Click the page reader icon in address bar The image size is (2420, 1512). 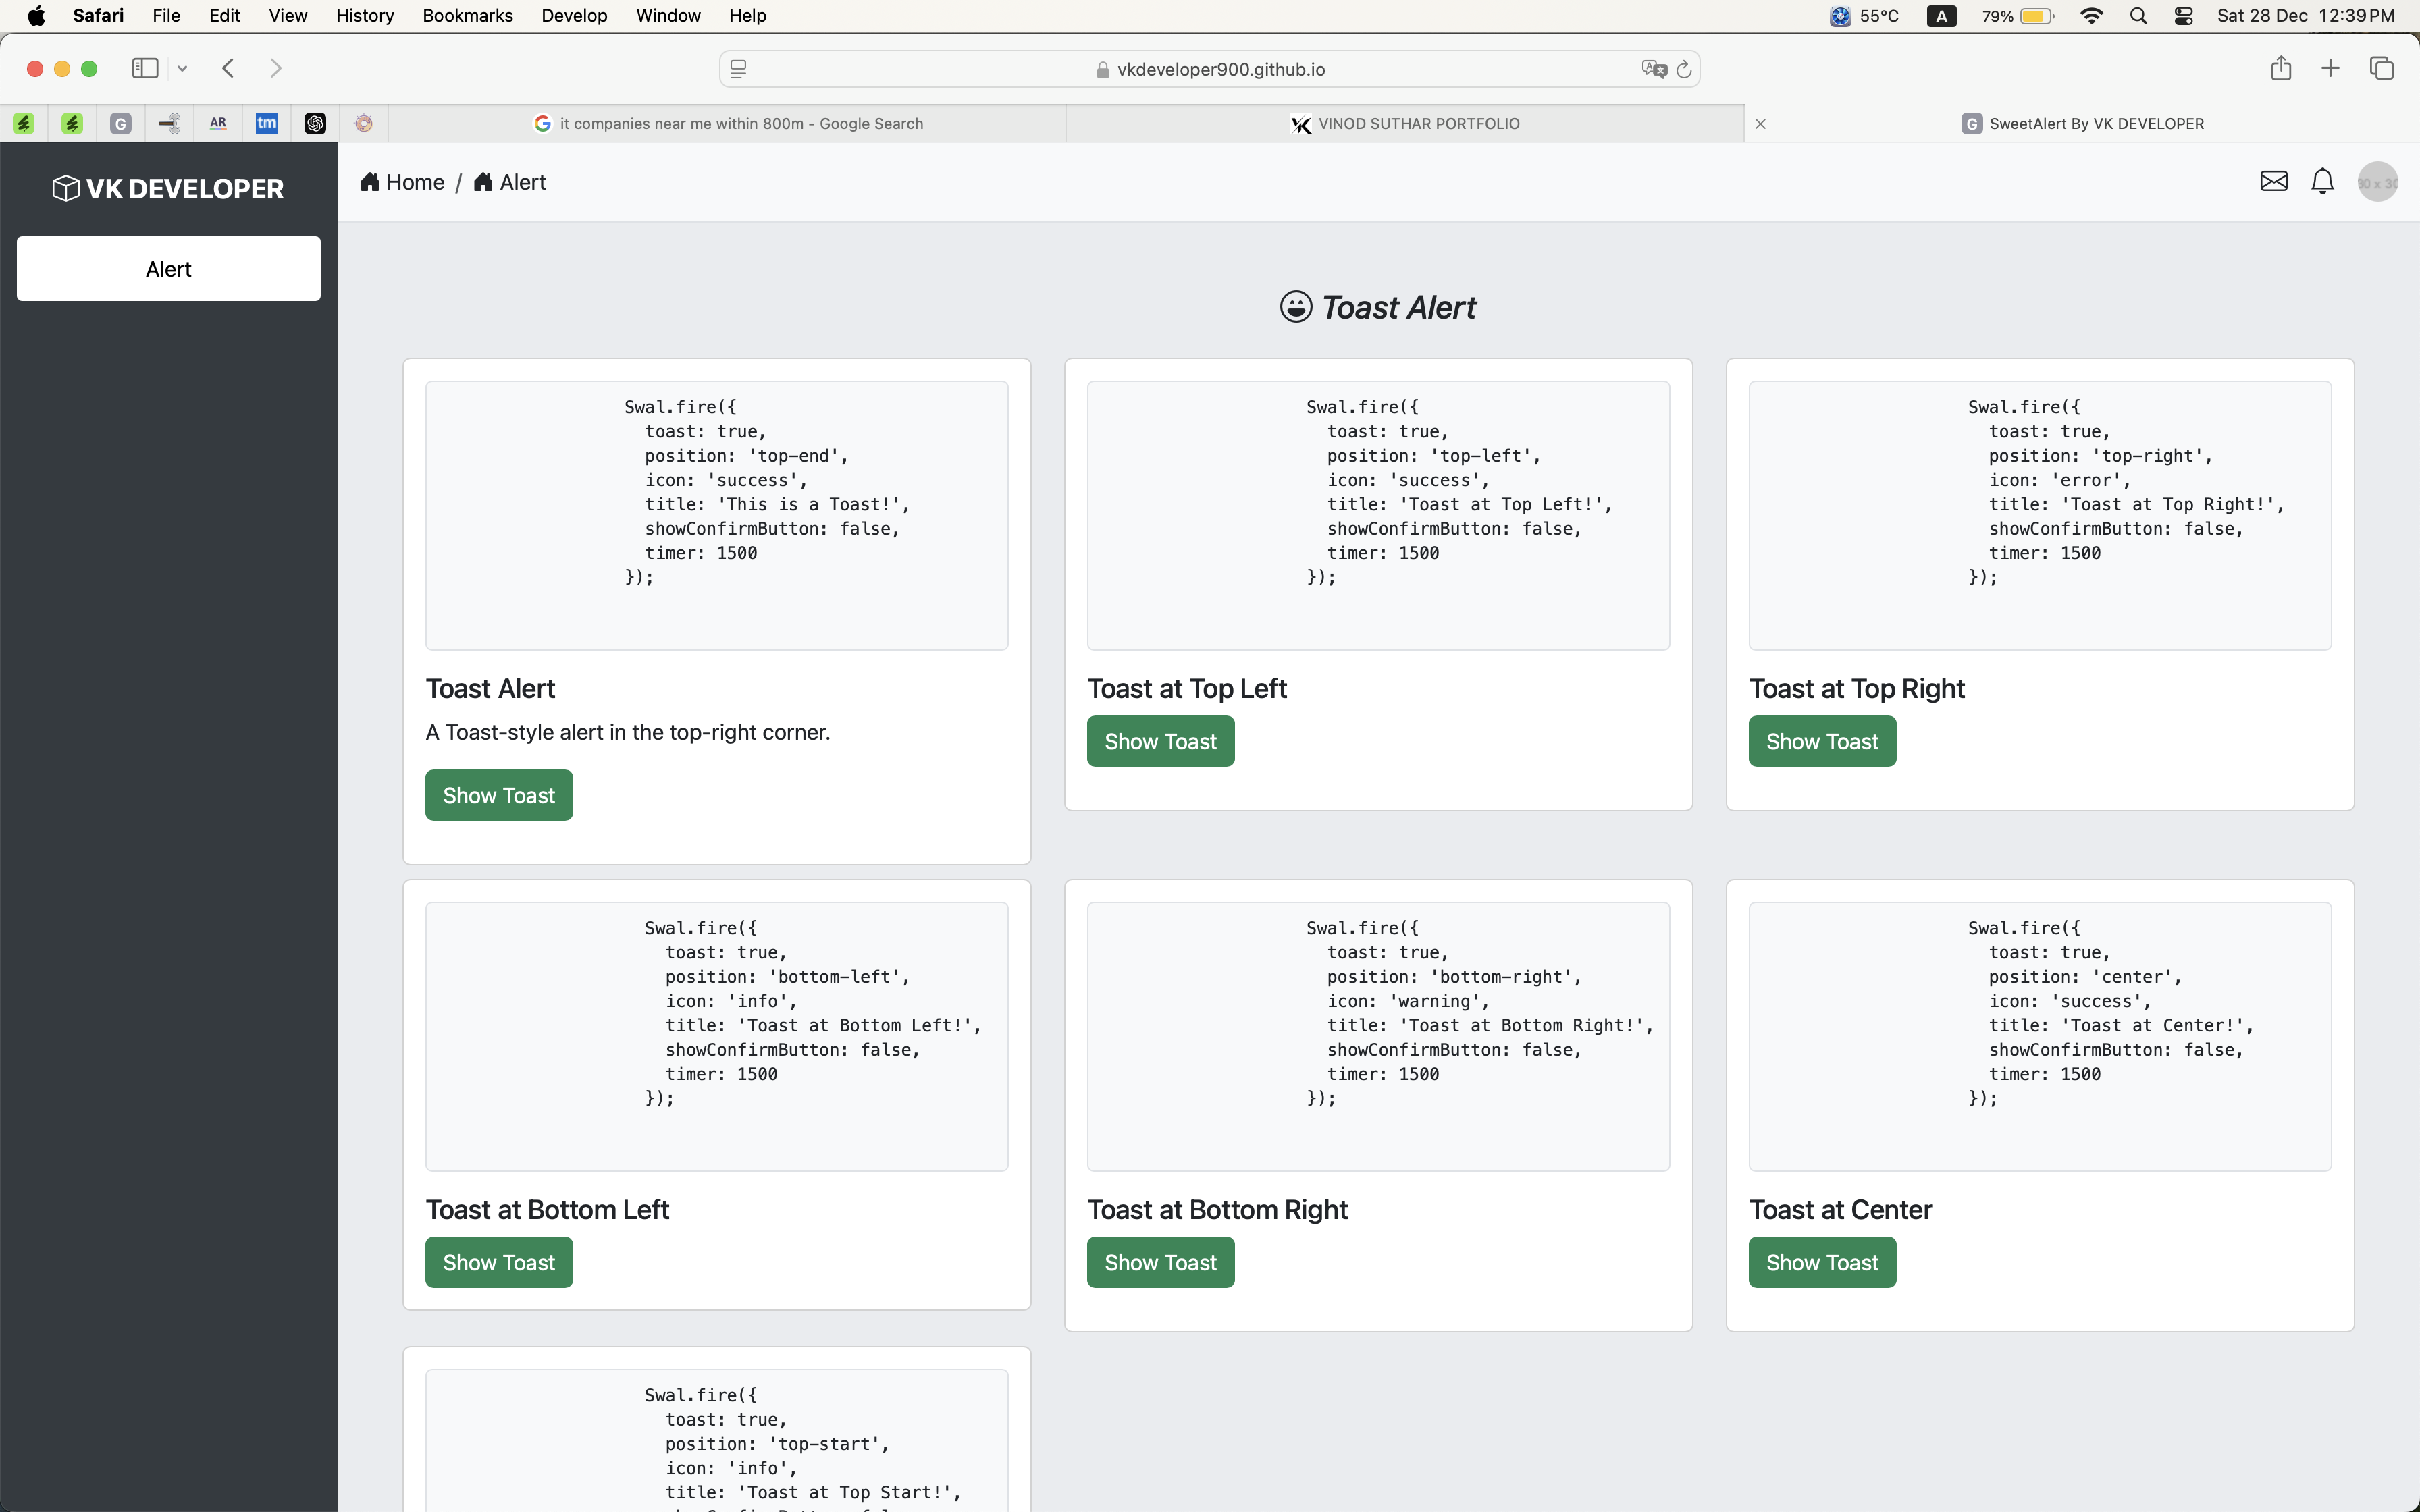[738, 69]
